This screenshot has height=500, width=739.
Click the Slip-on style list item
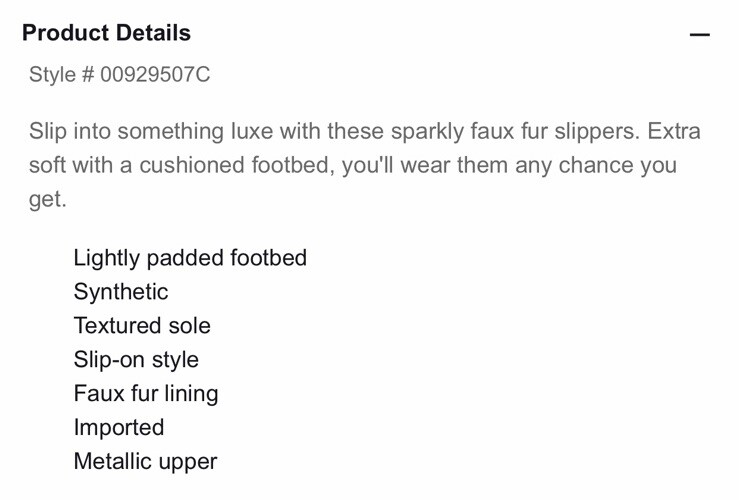(x=136, y=360)
